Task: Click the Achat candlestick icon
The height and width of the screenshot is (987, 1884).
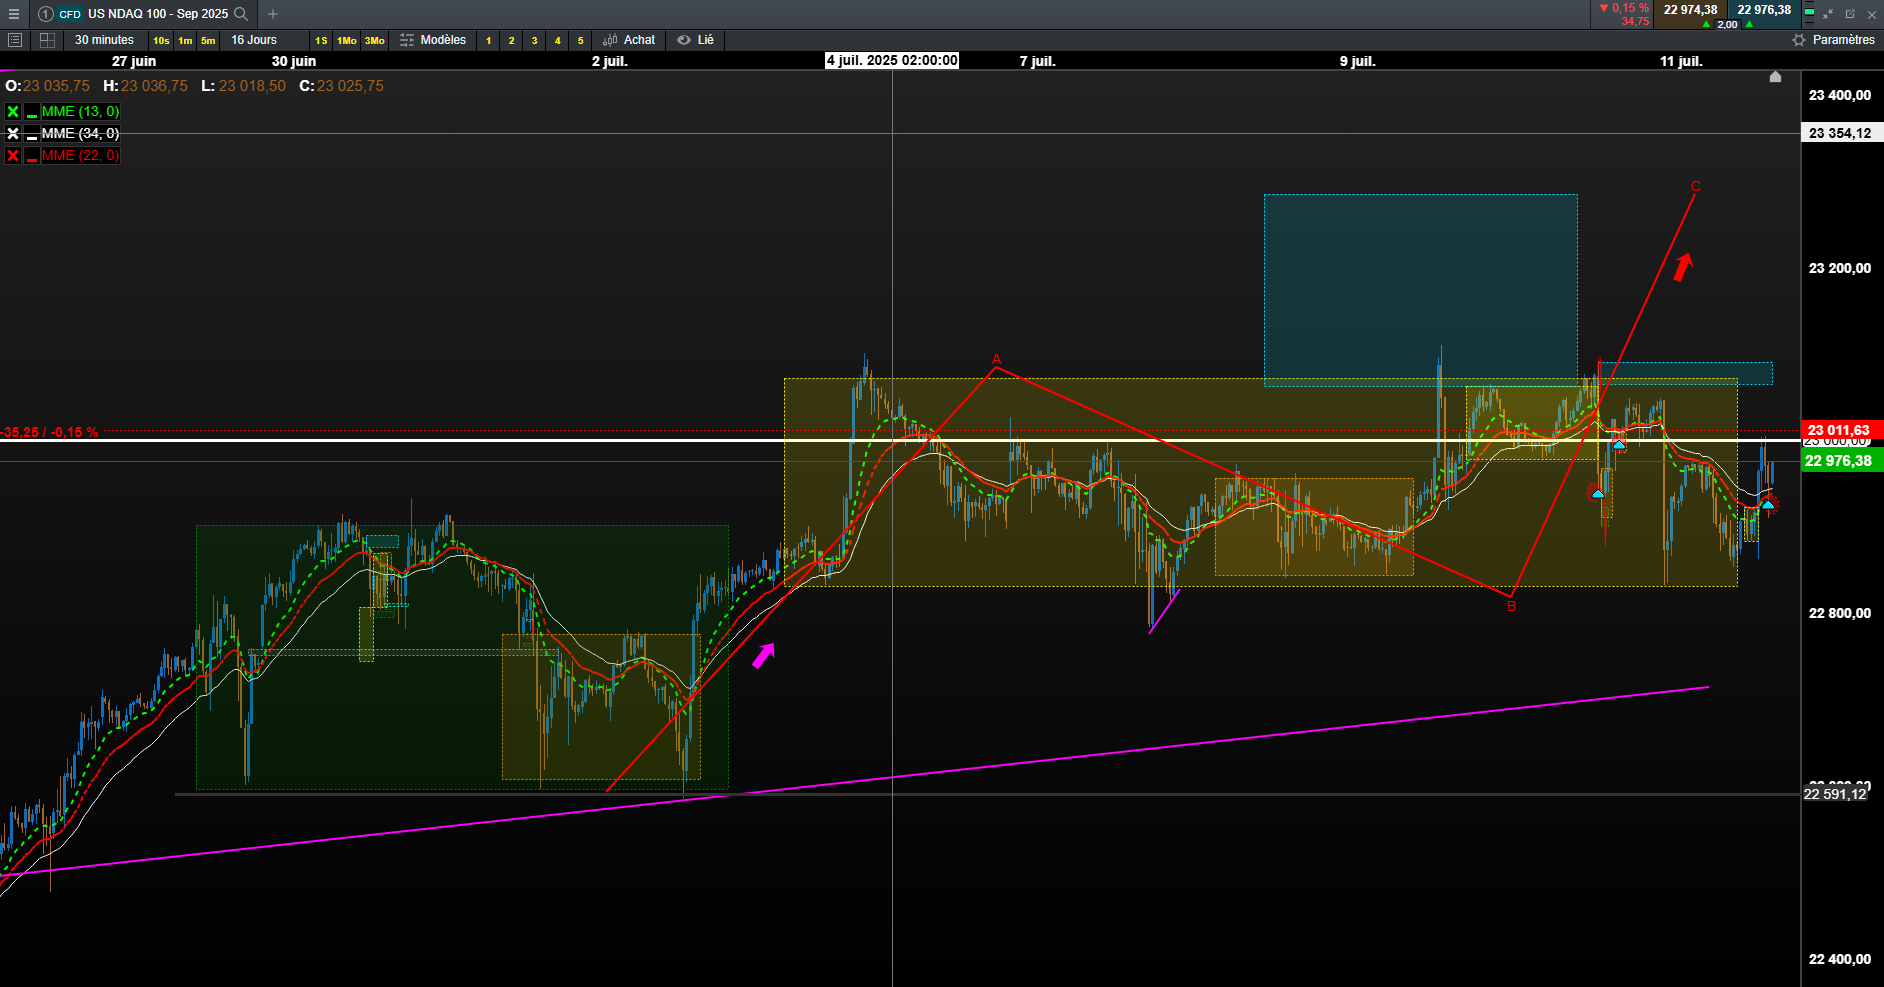Action: click(610, 40)
